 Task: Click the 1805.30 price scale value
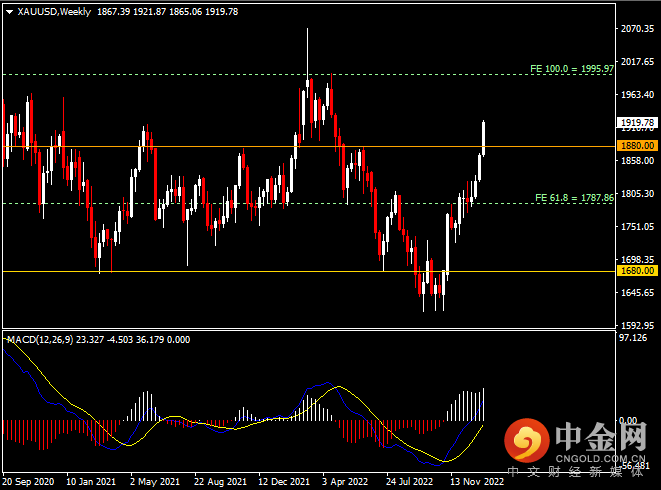pyautogui.click(x=637, y=194)
